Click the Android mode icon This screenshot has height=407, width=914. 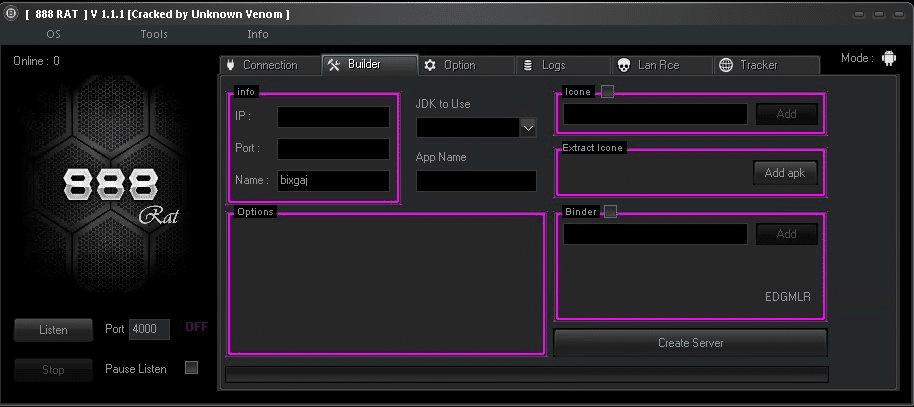(888, 58)
